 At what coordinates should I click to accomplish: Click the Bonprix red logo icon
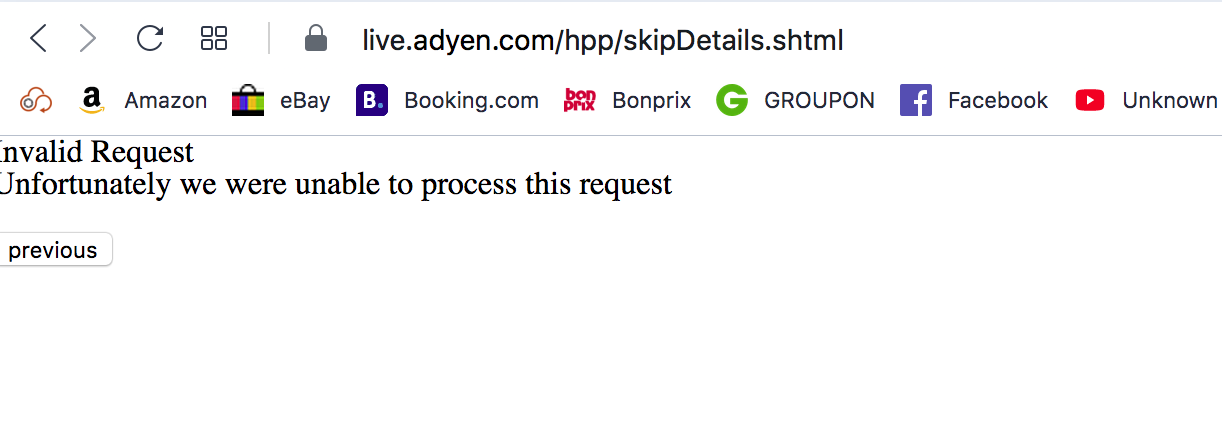tap(580, 100)
